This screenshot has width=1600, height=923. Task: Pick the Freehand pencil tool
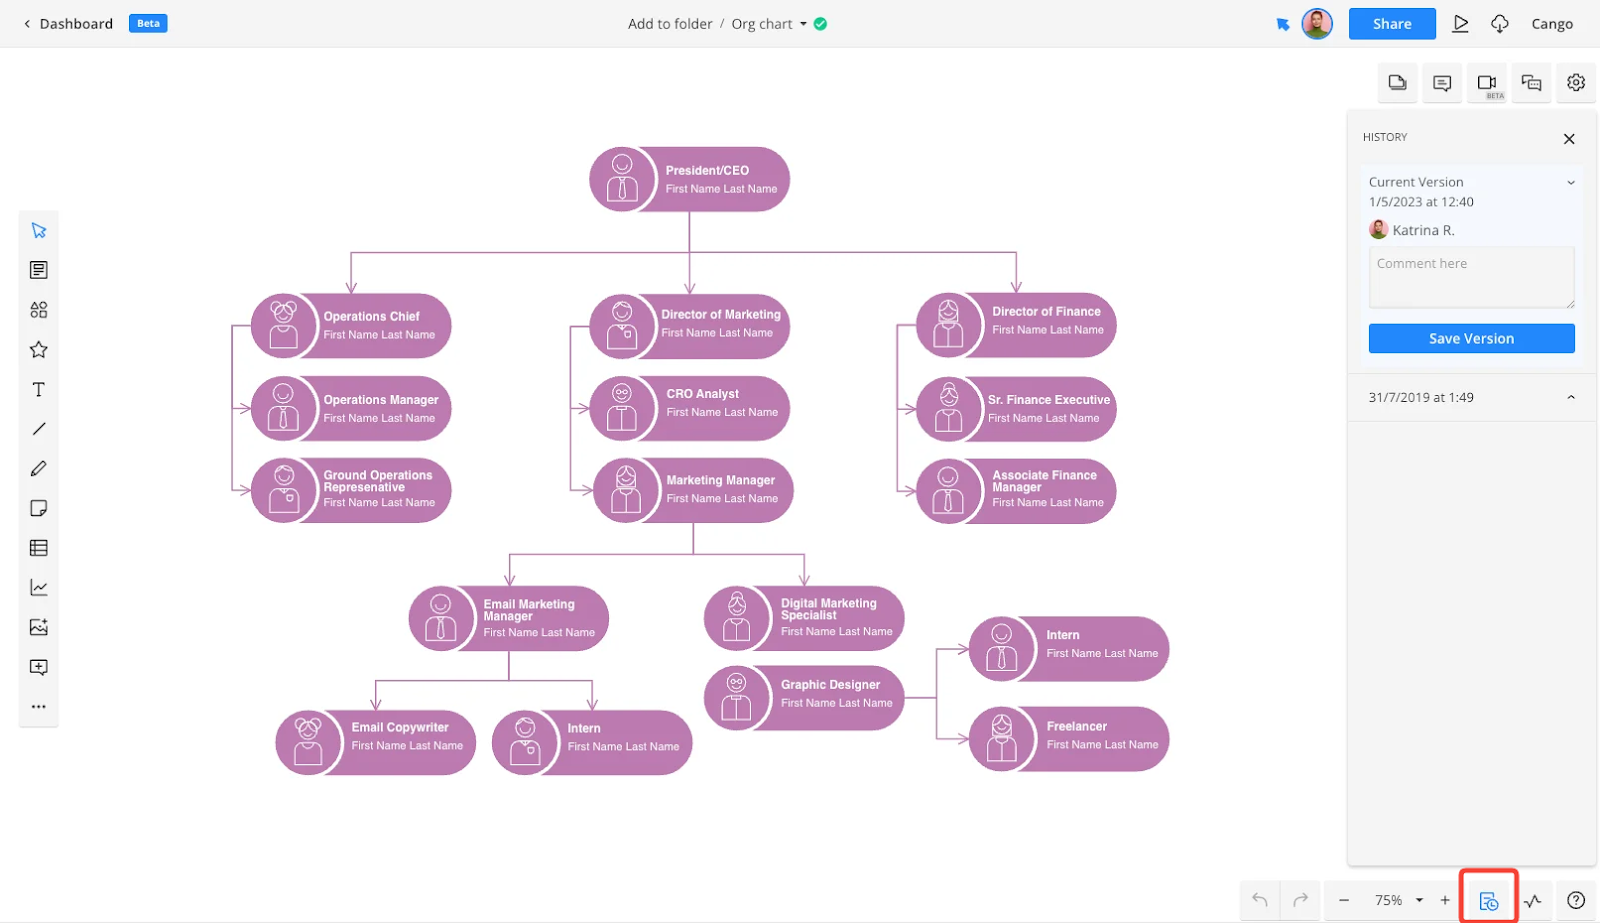38,468
